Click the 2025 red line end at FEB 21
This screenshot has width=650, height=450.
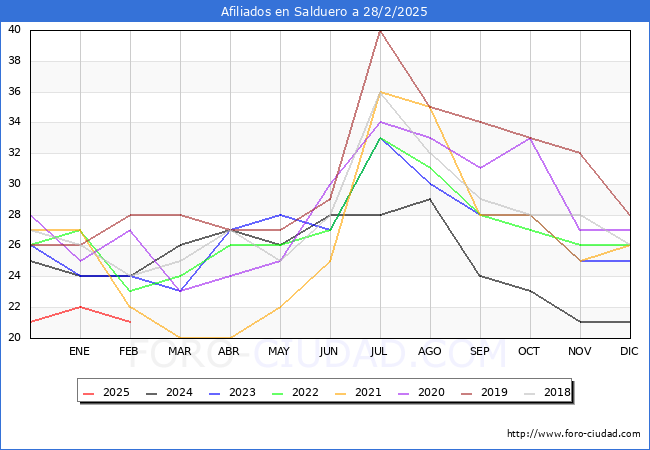tap(130, 322)
